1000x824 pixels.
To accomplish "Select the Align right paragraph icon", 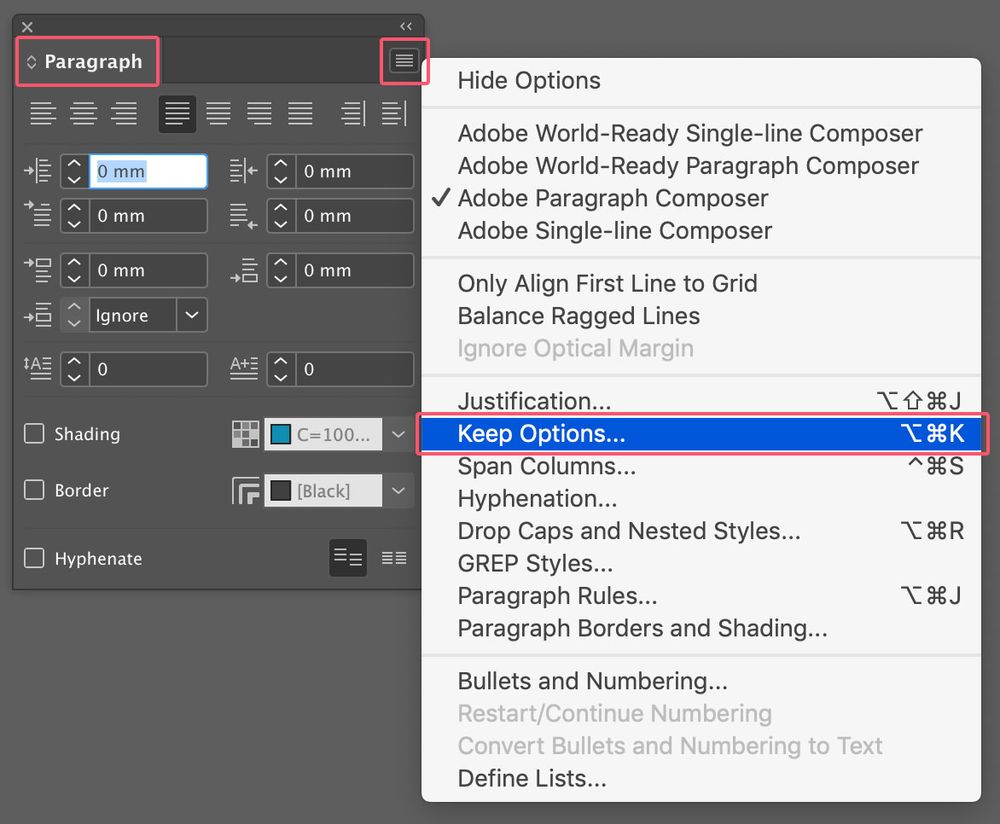I will click(124, 114).
